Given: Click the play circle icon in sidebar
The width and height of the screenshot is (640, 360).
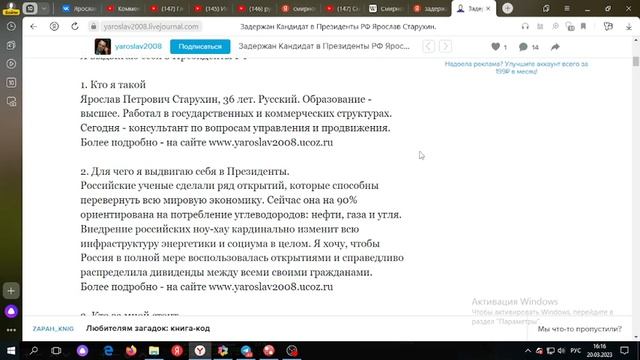Looking at the screenshot, I should [x=11, y=64].
